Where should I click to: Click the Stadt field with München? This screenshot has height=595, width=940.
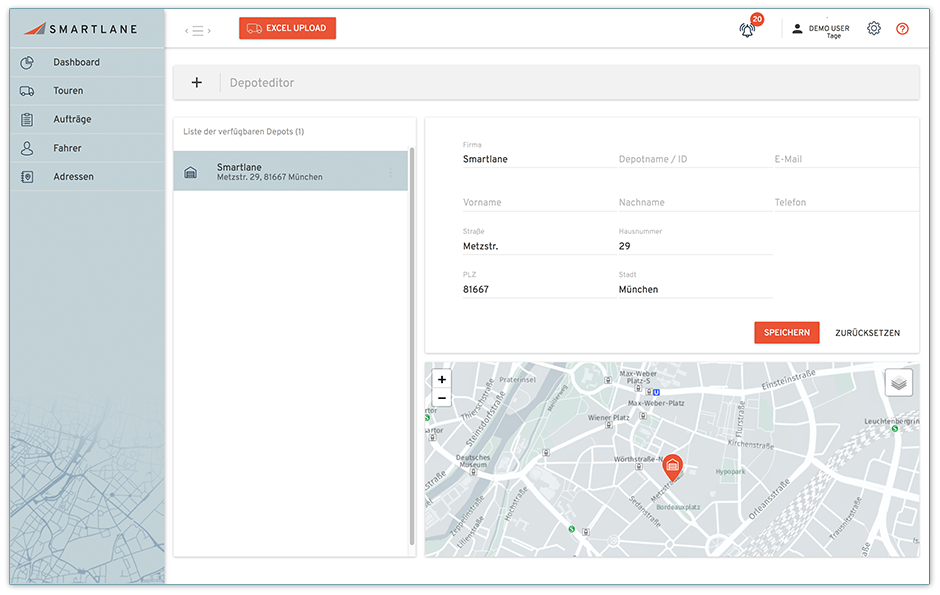(695, 289)
